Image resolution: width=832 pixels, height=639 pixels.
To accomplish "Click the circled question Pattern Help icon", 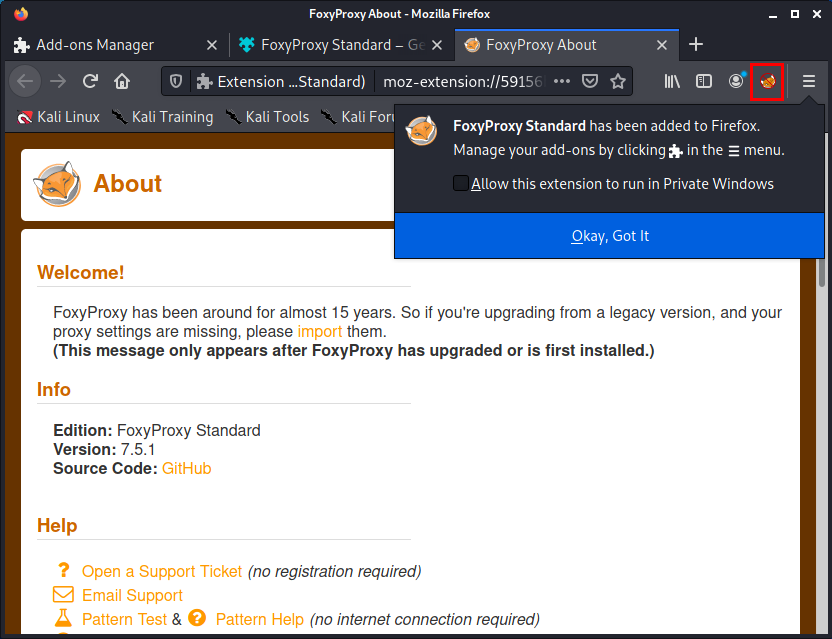I will [x=197, y=618].
